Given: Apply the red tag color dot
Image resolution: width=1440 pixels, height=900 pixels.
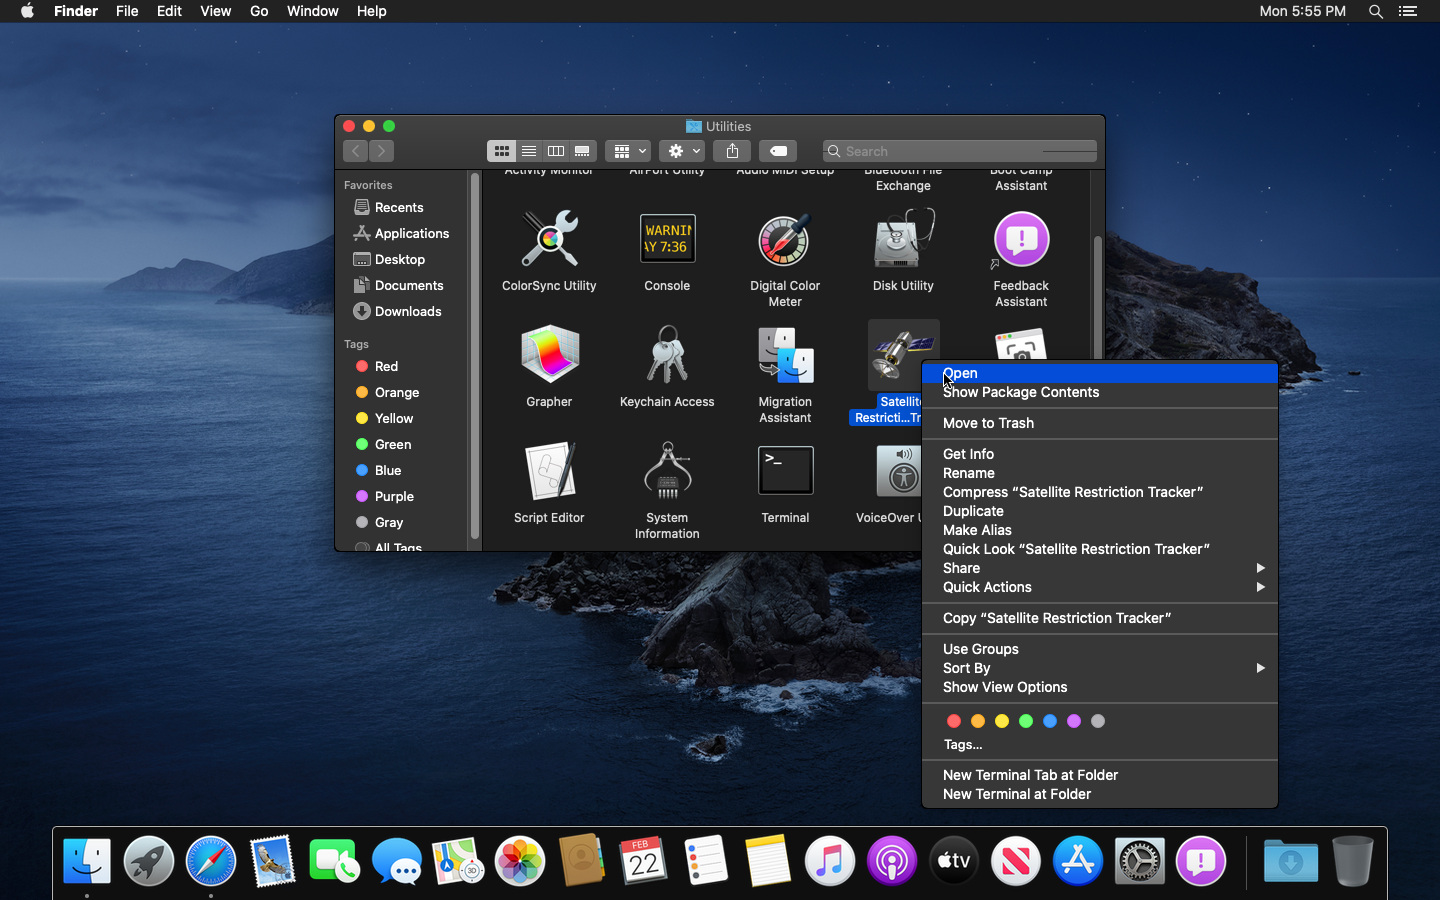Looking at the screenshot, I should 954,721.
